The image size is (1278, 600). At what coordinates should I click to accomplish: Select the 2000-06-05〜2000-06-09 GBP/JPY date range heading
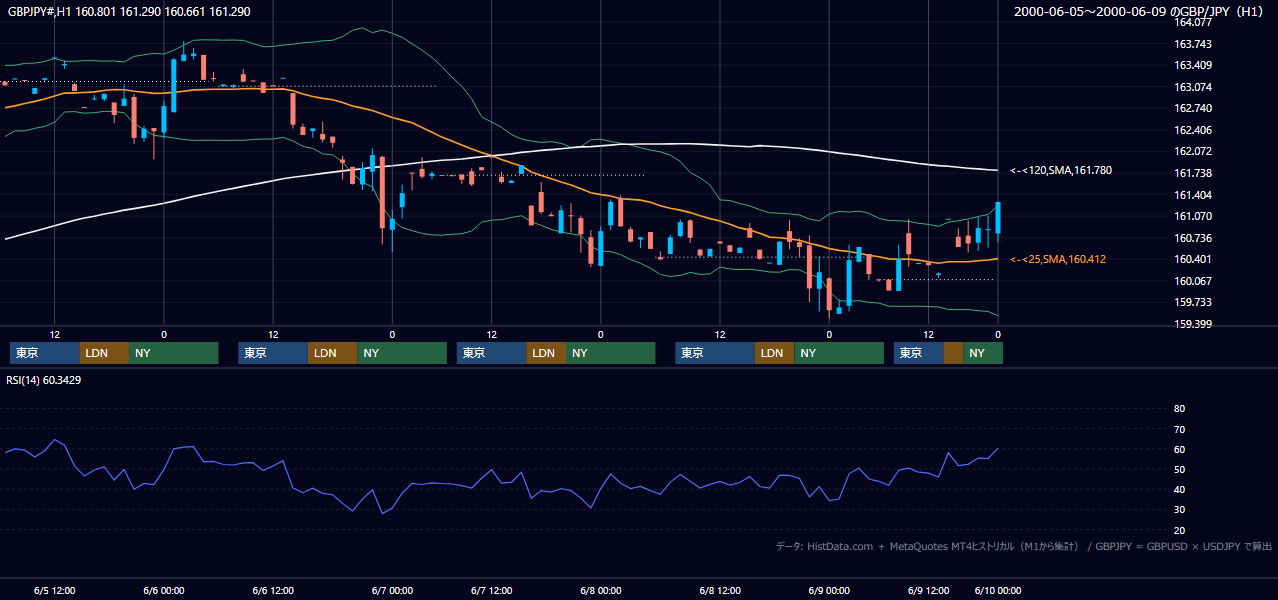[x=1141, y=11]
